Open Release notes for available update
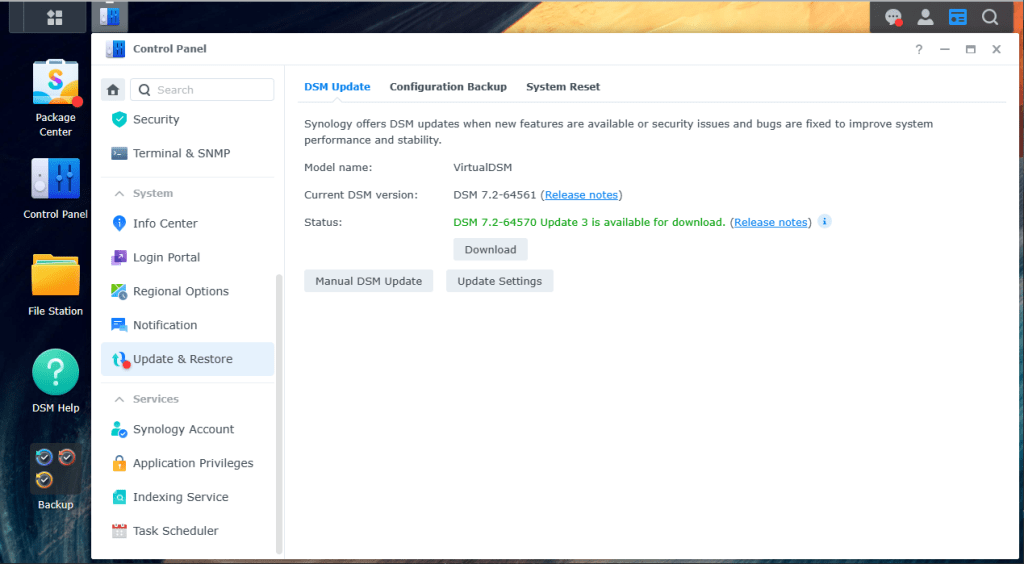The image size is (1024, 564). (x=771, y=222)
